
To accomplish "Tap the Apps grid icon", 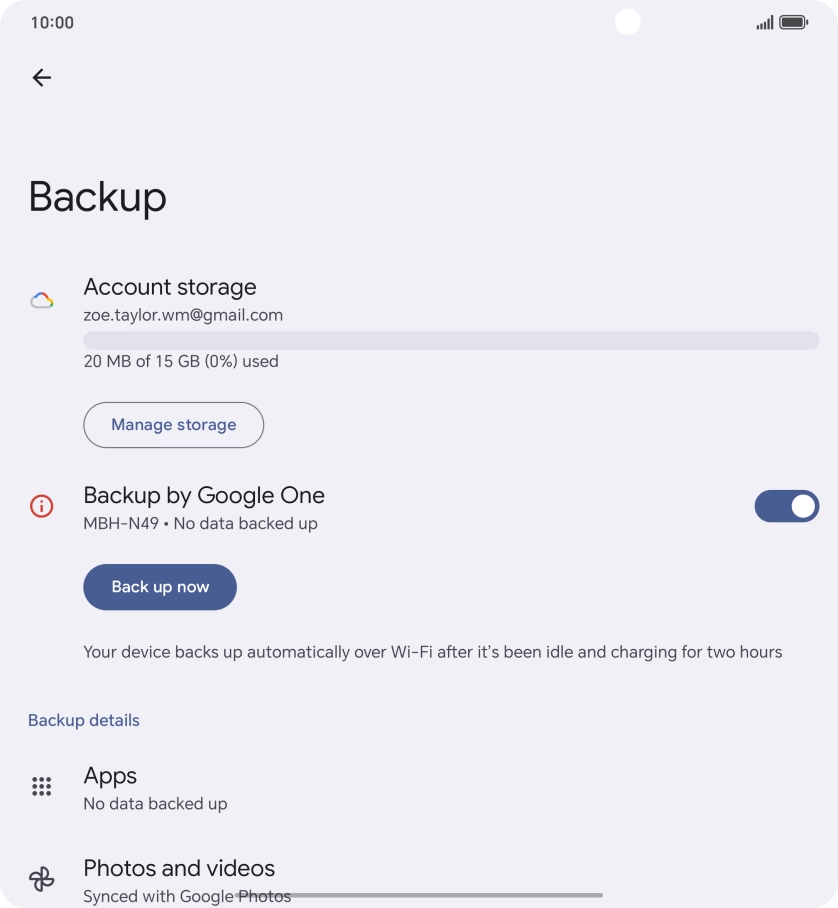I will coord(41,787).
